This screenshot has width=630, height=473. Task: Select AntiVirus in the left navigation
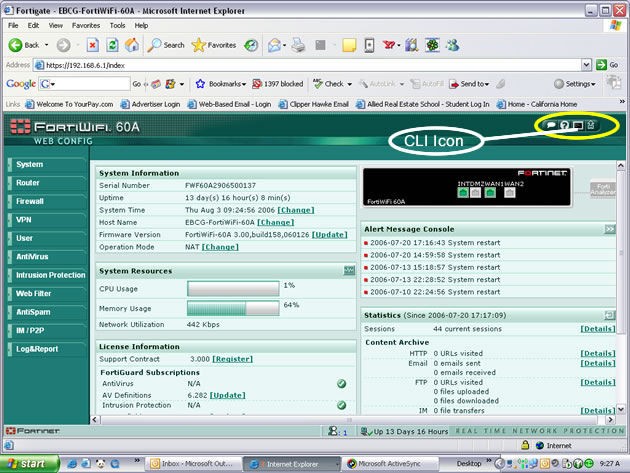[32, 256]
